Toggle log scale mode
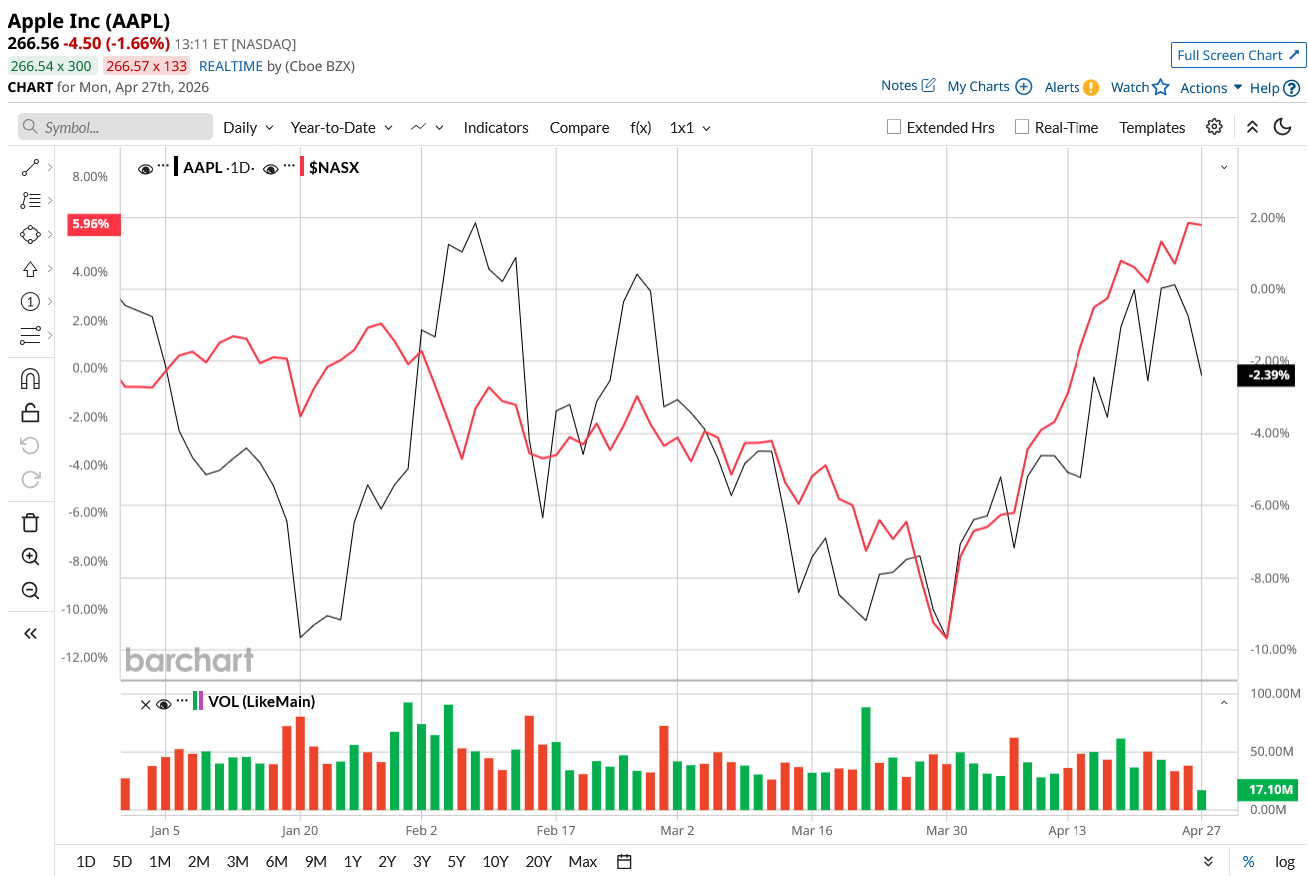 pyautogui.click(x=1285, y=861)
